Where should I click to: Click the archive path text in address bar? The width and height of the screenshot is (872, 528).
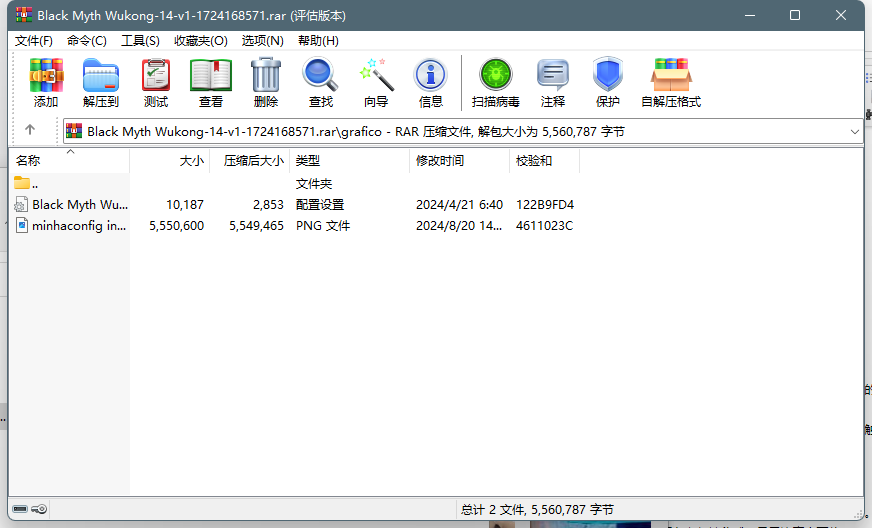pos(356,132)
